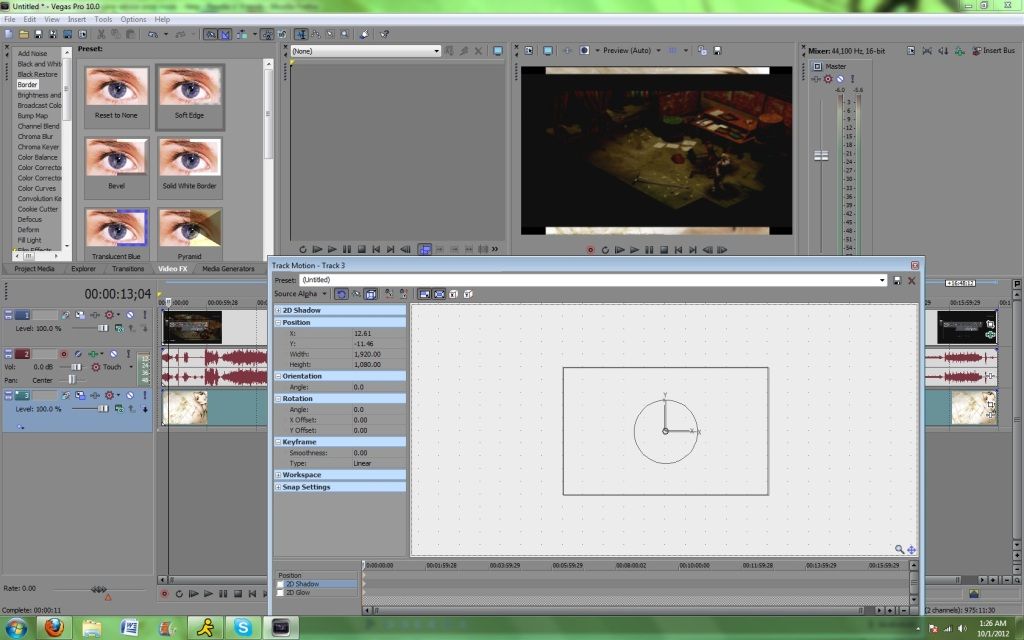The image size is (1024, 640).
Task: Open track FX on audio track 2
Action: point(93,354)
